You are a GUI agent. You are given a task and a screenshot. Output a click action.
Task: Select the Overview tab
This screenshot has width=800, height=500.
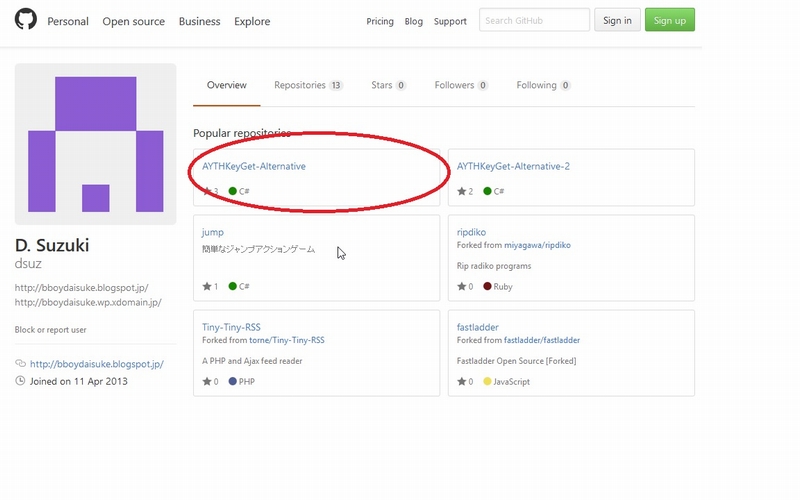[x=227, y=85]
